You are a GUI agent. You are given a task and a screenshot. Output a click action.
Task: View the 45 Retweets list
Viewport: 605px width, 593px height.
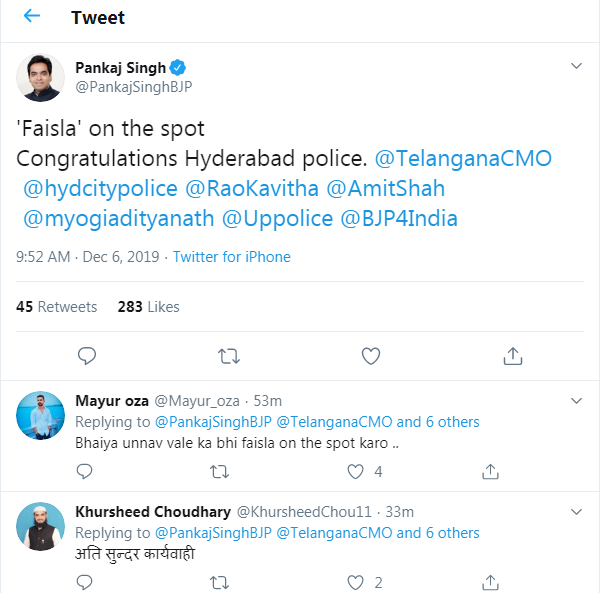(56, 306)
